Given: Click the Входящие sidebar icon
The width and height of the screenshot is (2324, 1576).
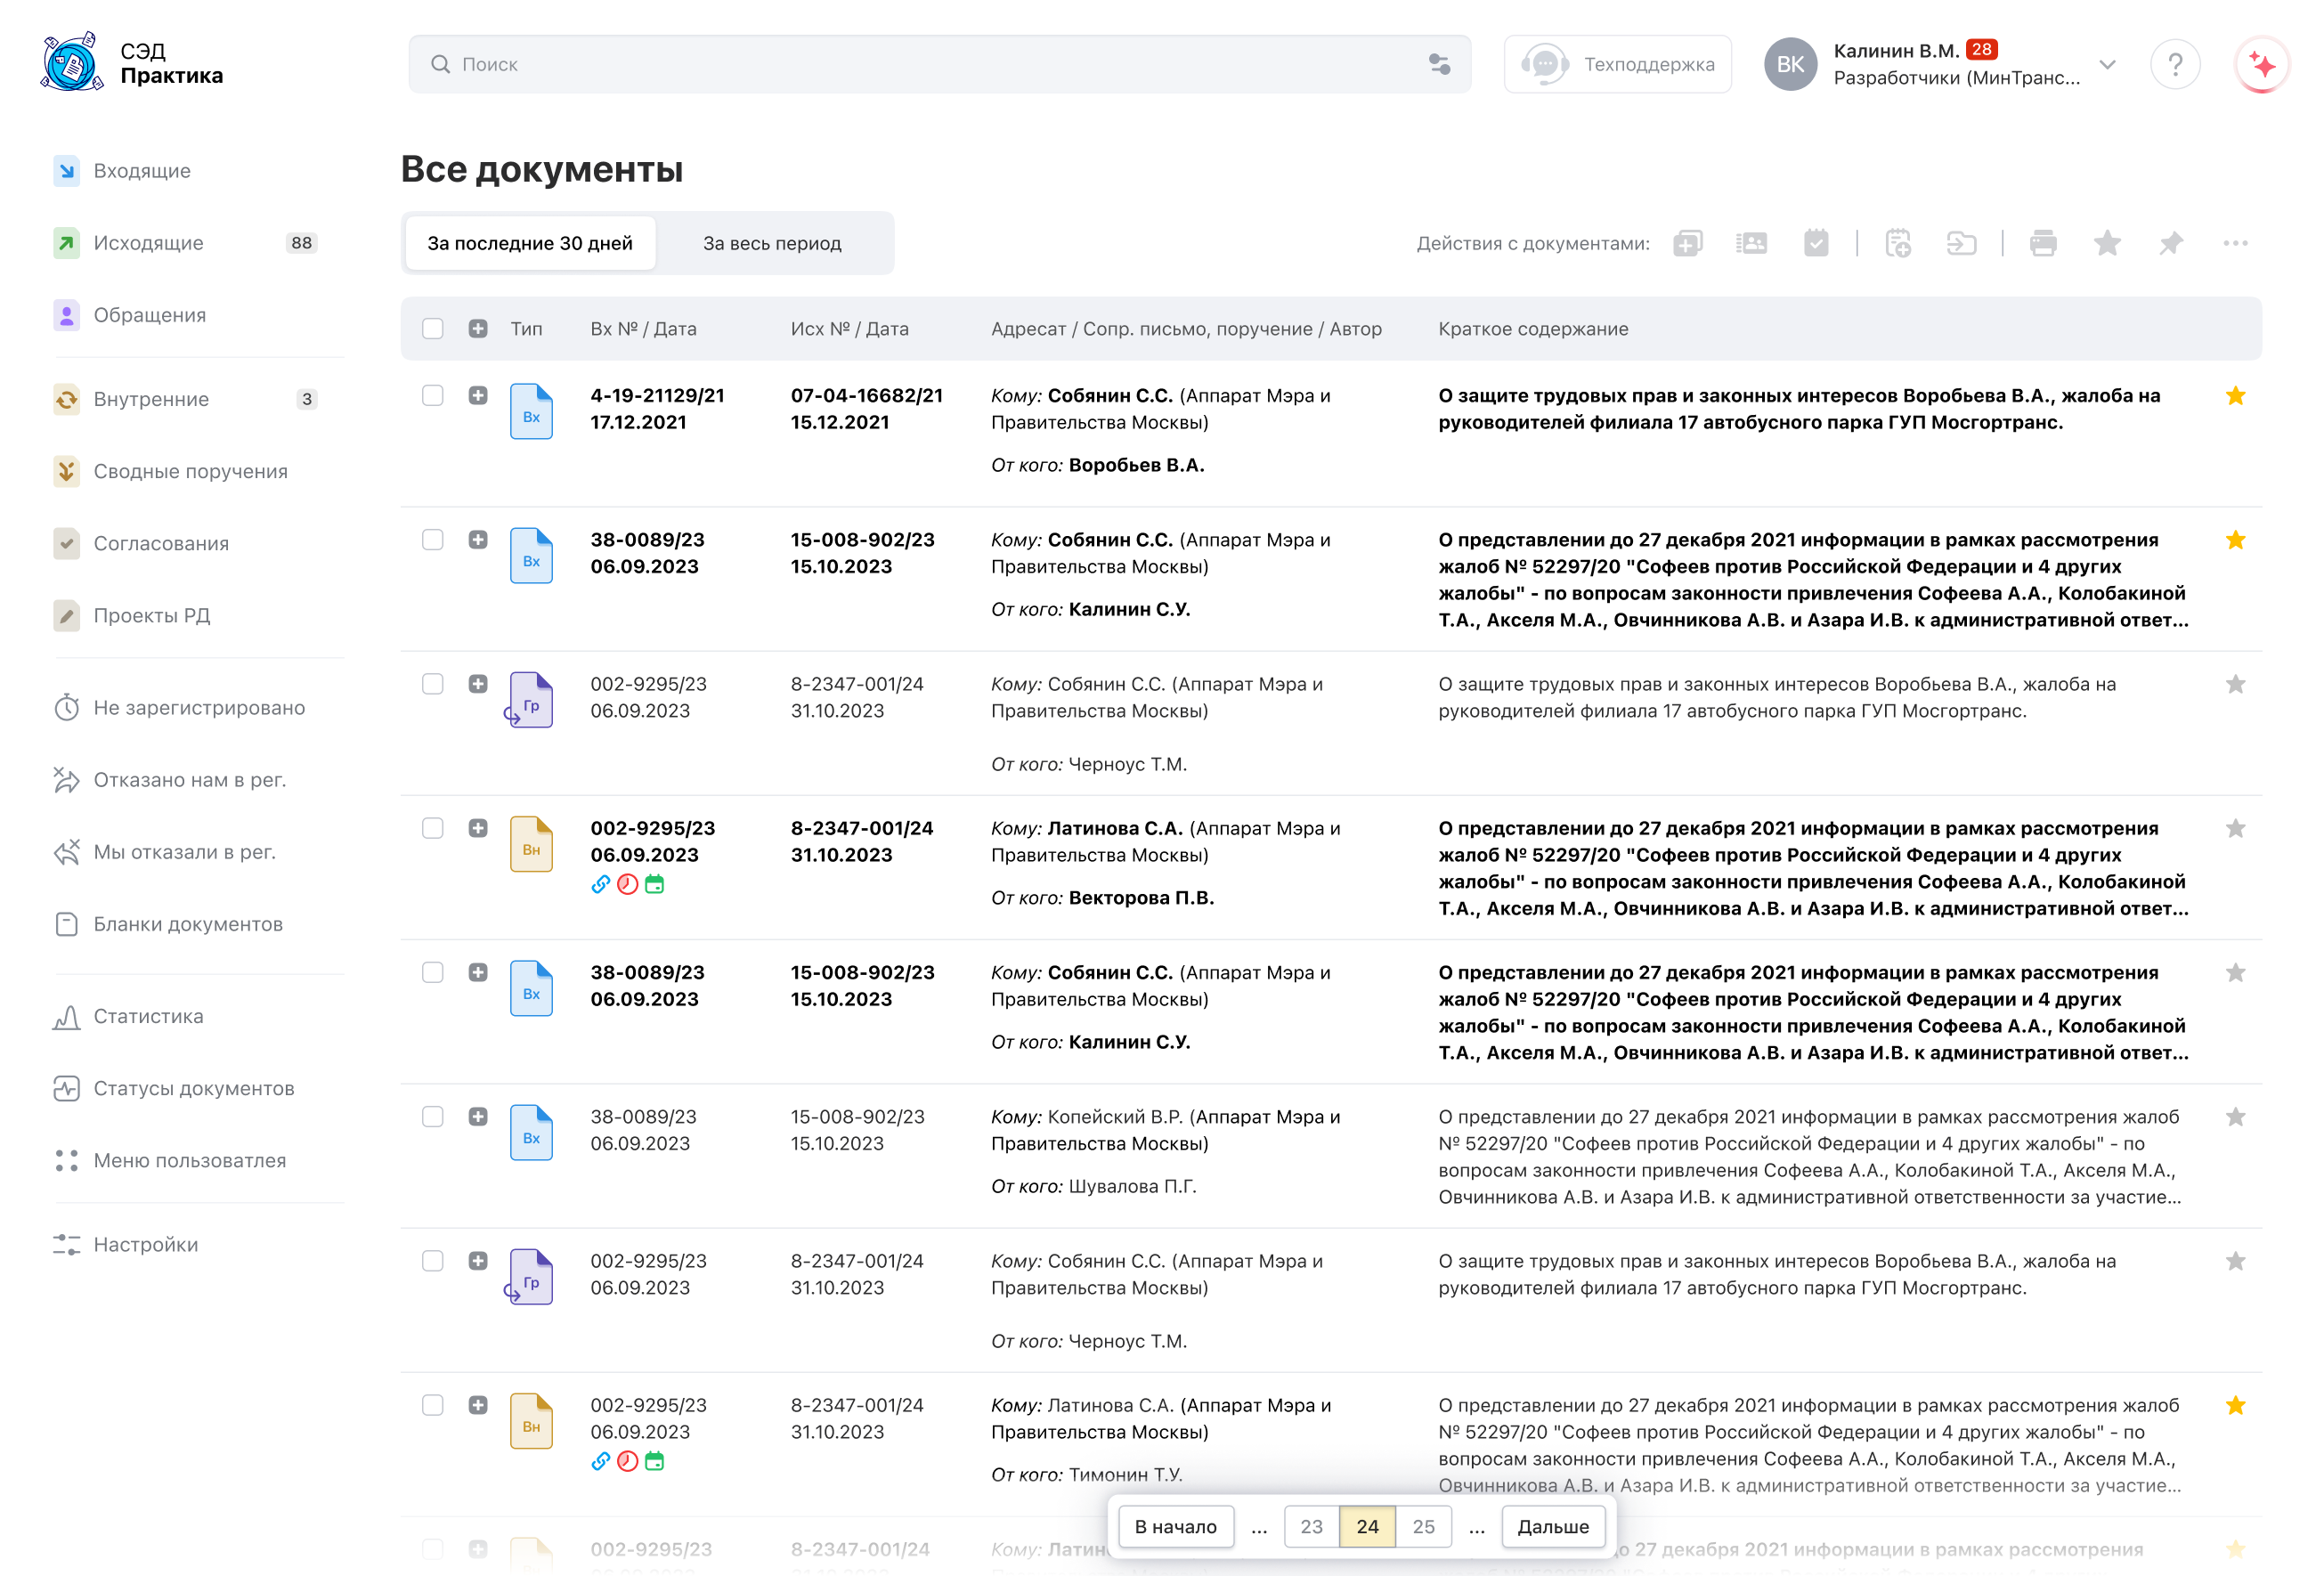Looking at the screenshot, I should pos(66,171).
